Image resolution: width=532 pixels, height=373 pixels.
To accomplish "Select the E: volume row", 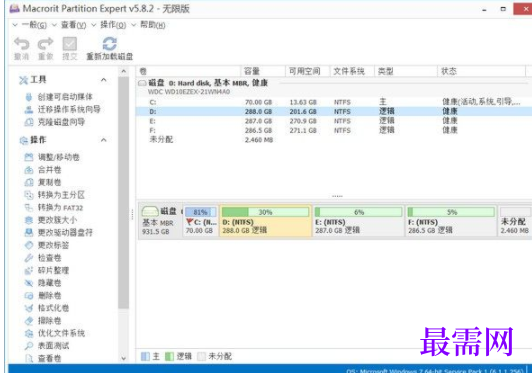I will click(334, 121).
